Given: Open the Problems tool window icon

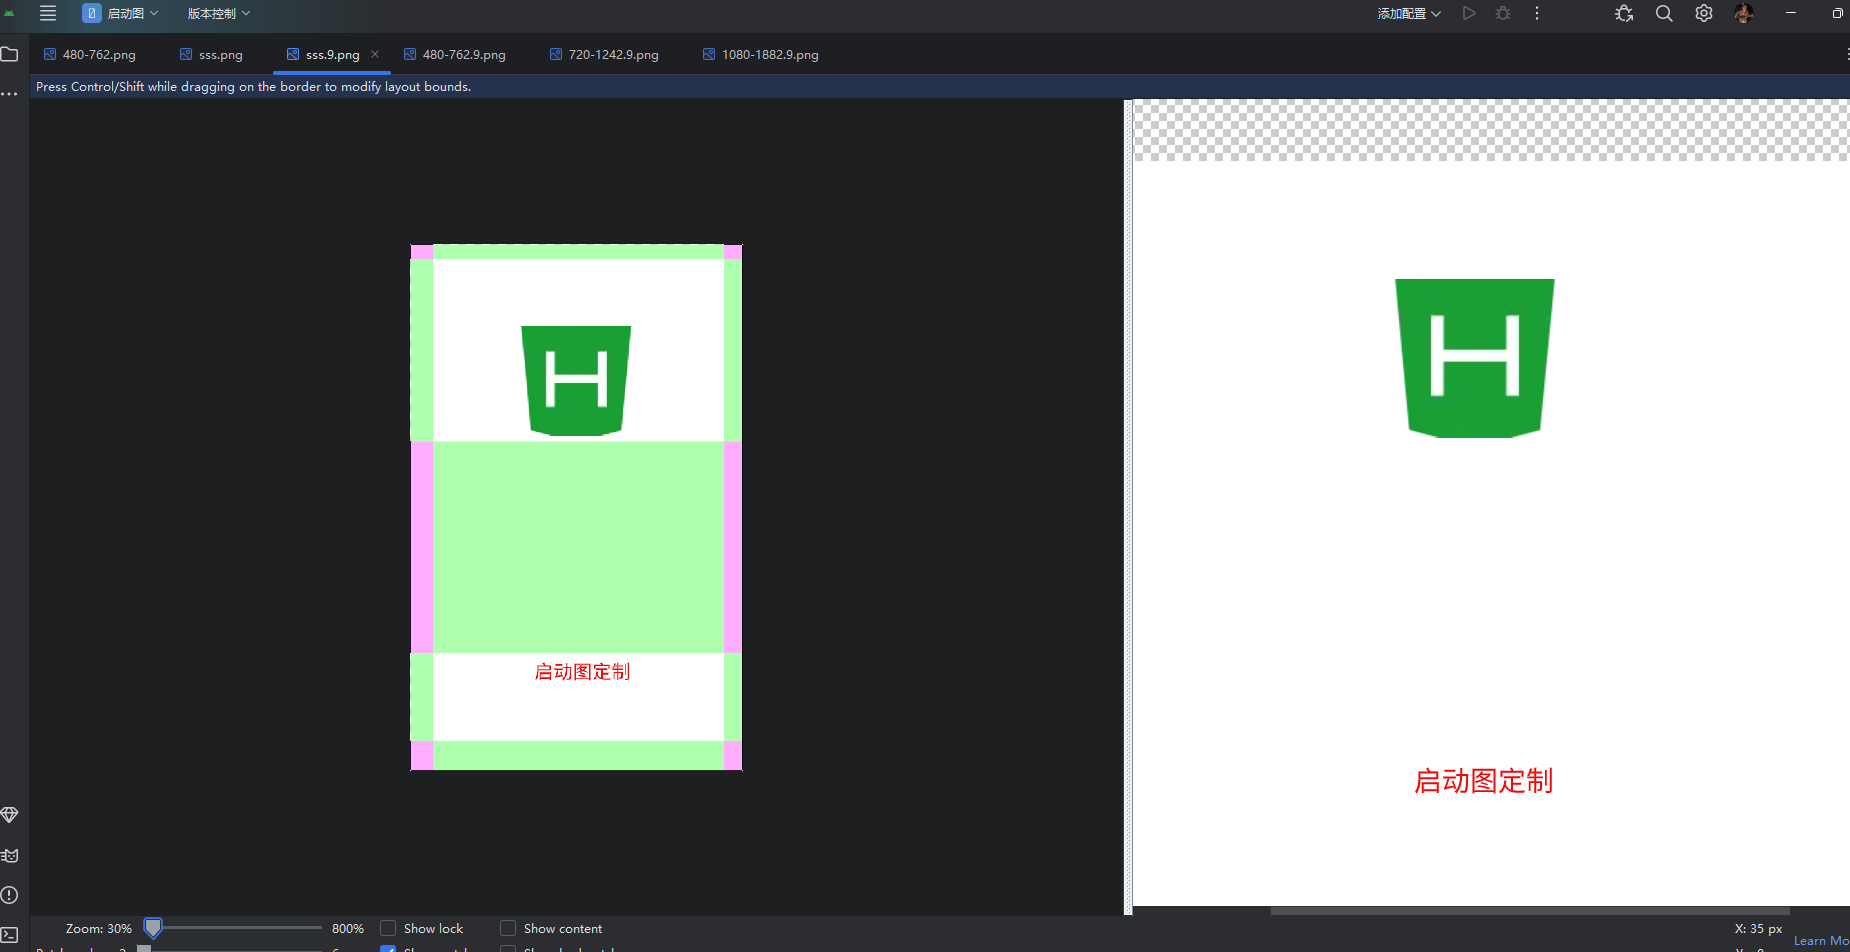Looking at the screenshot, I should pyautogui.click(x=10, y=895).
